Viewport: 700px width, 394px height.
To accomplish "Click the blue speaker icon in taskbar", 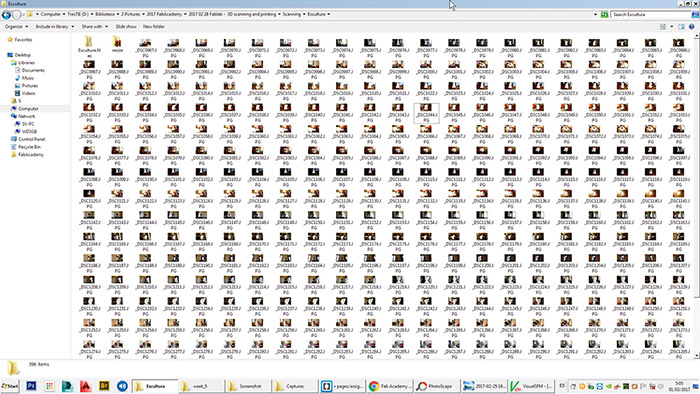I will [x=122, y=386].
